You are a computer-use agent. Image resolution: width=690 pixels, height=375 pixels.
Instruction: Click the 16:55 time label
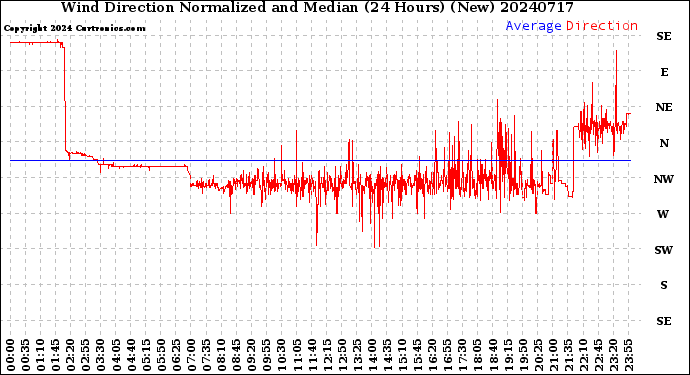(448, 356)
